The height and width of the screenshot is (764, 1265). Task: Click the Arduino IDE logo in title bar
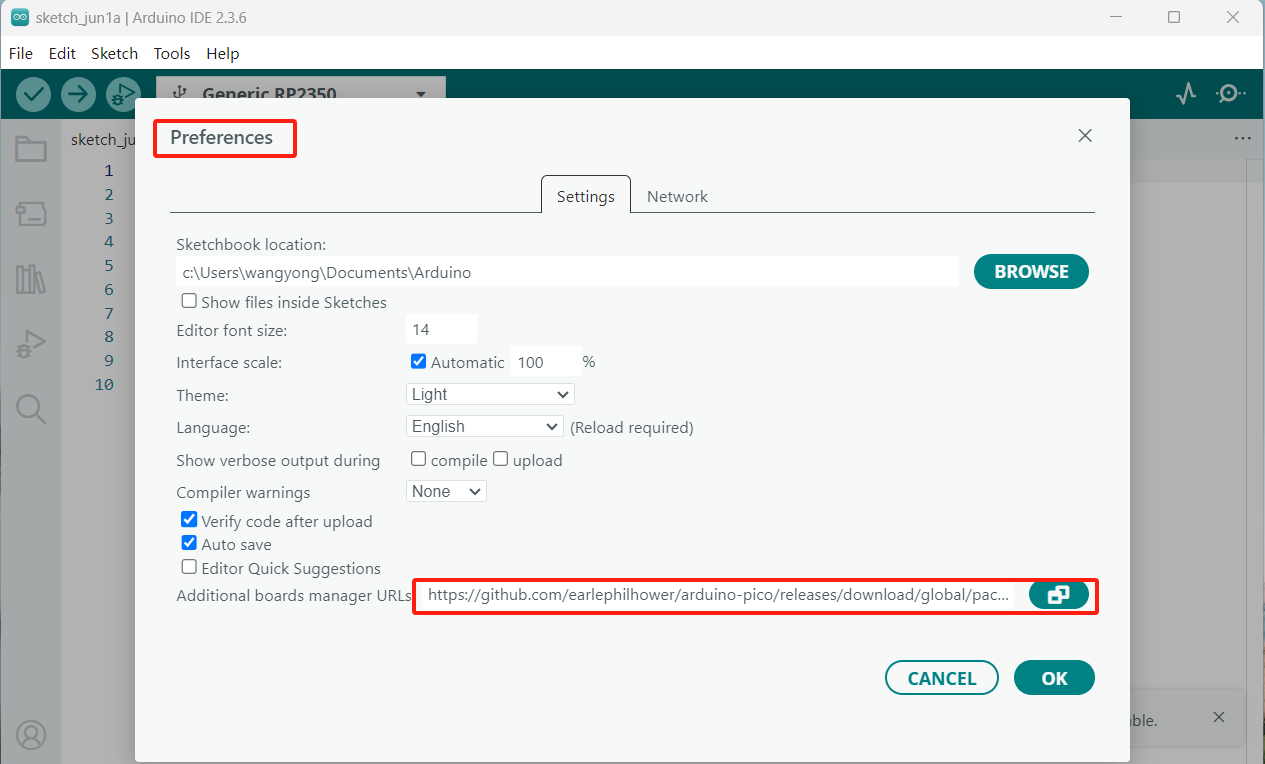click(19, 17)
